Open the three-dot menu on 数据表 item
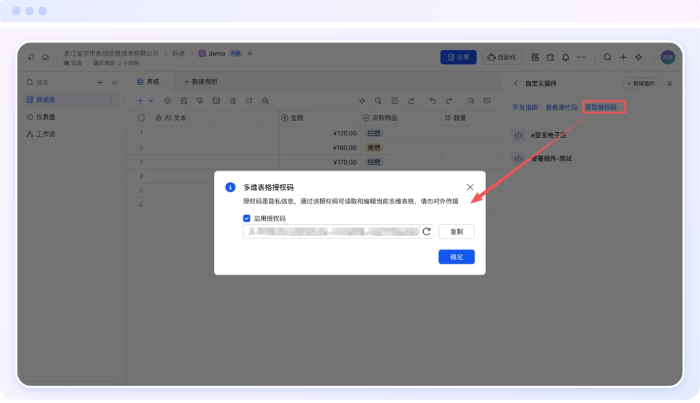The width and height of the screenshot is (700, 403). pos(111,100)
